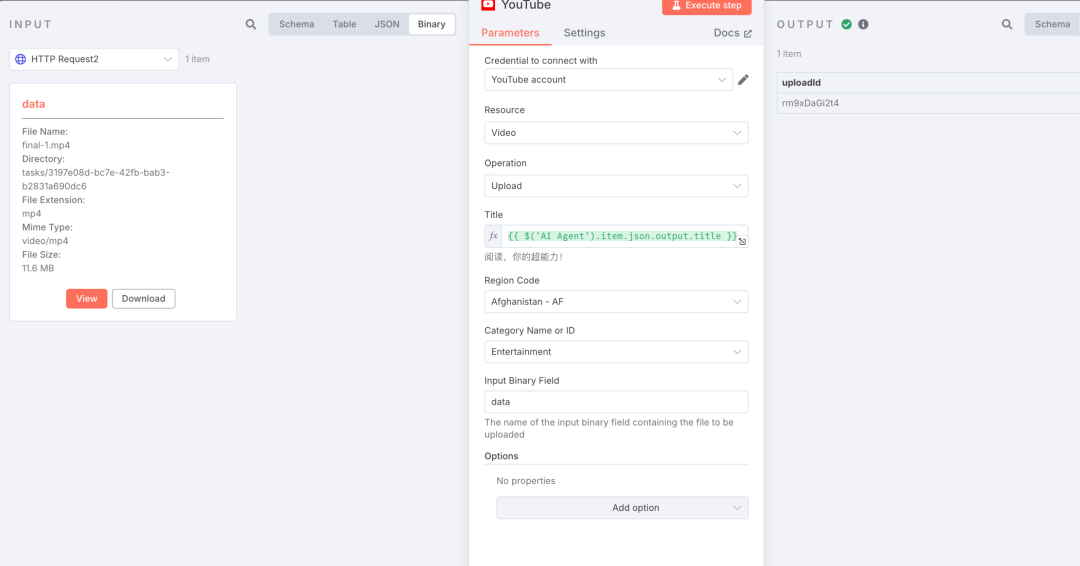Click the globe icon beside HTTP Request2
The height and width of the screenshot is (566, 1080).
point(21,59)
